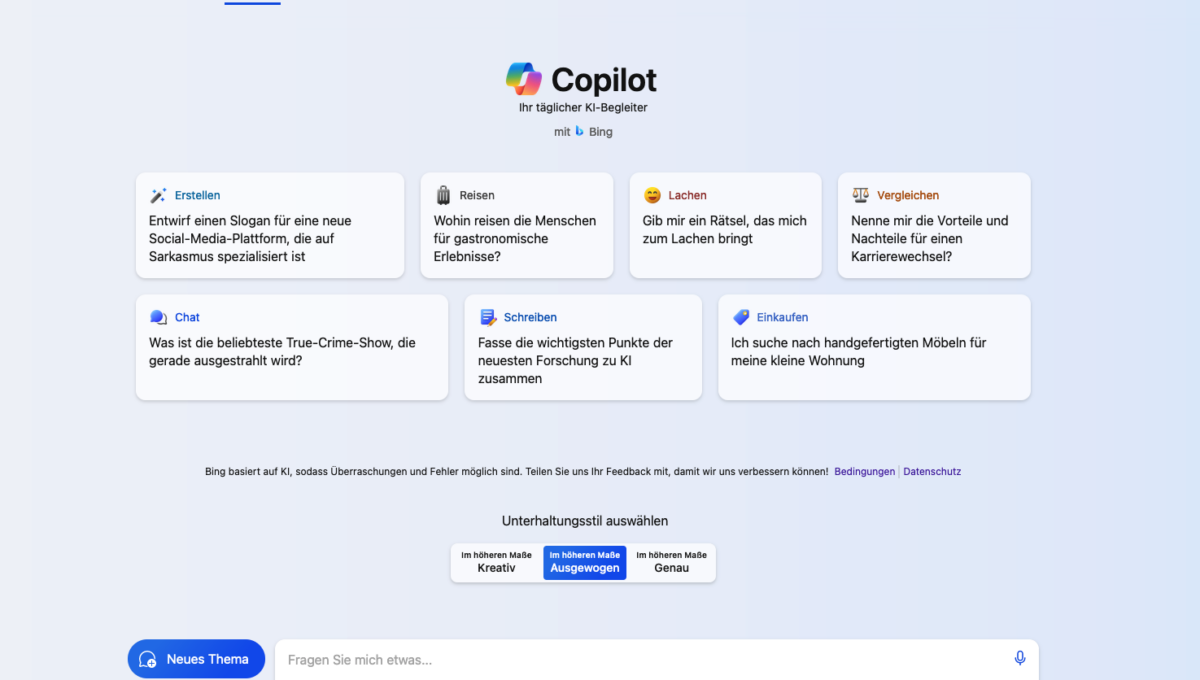The image size is (1200, 680).
Task: Select the KI research summary suggestion
Action: point(583,347)
